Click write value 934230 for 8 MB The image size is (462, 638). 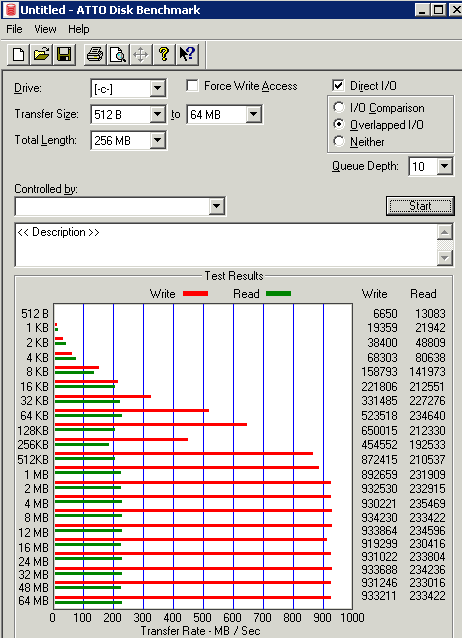point(379,518)
